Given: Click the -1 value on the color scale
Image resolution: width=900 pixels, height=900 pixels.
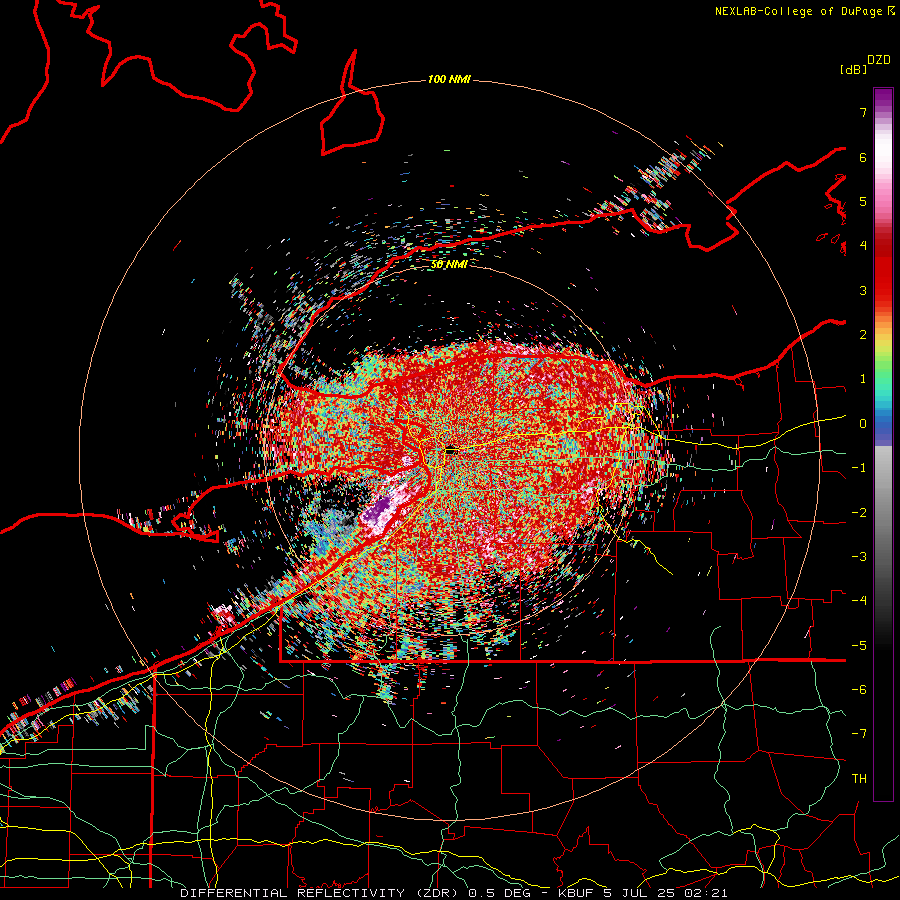Looking at the screenshot, I should 859,468.
